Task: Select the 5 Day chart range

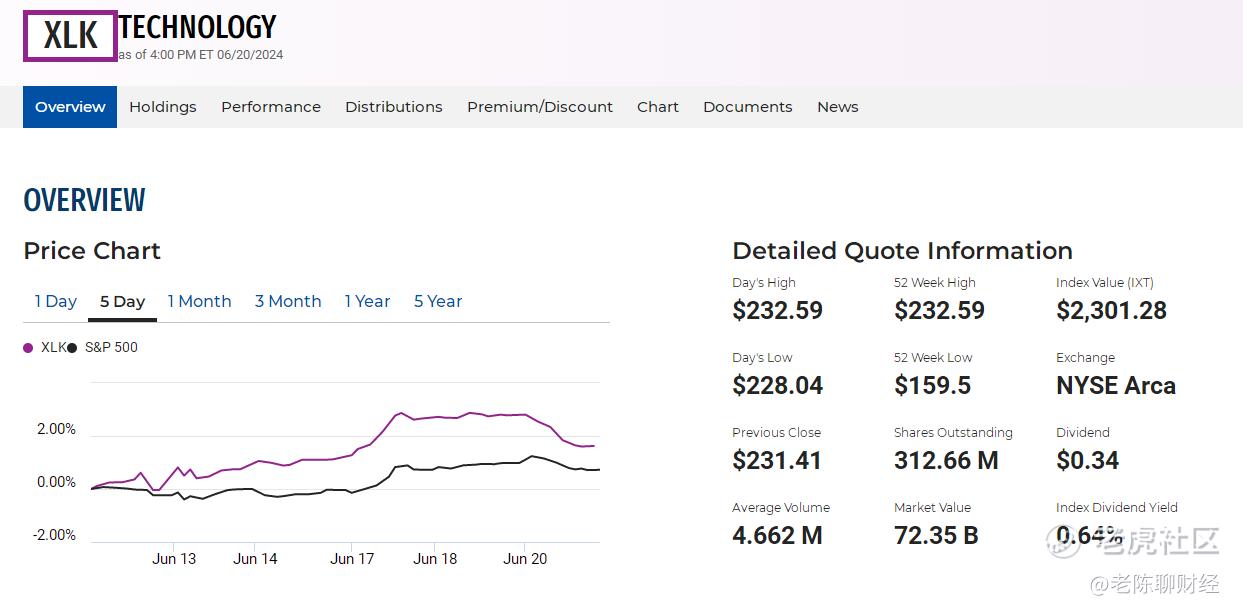Action: [122, 301]
